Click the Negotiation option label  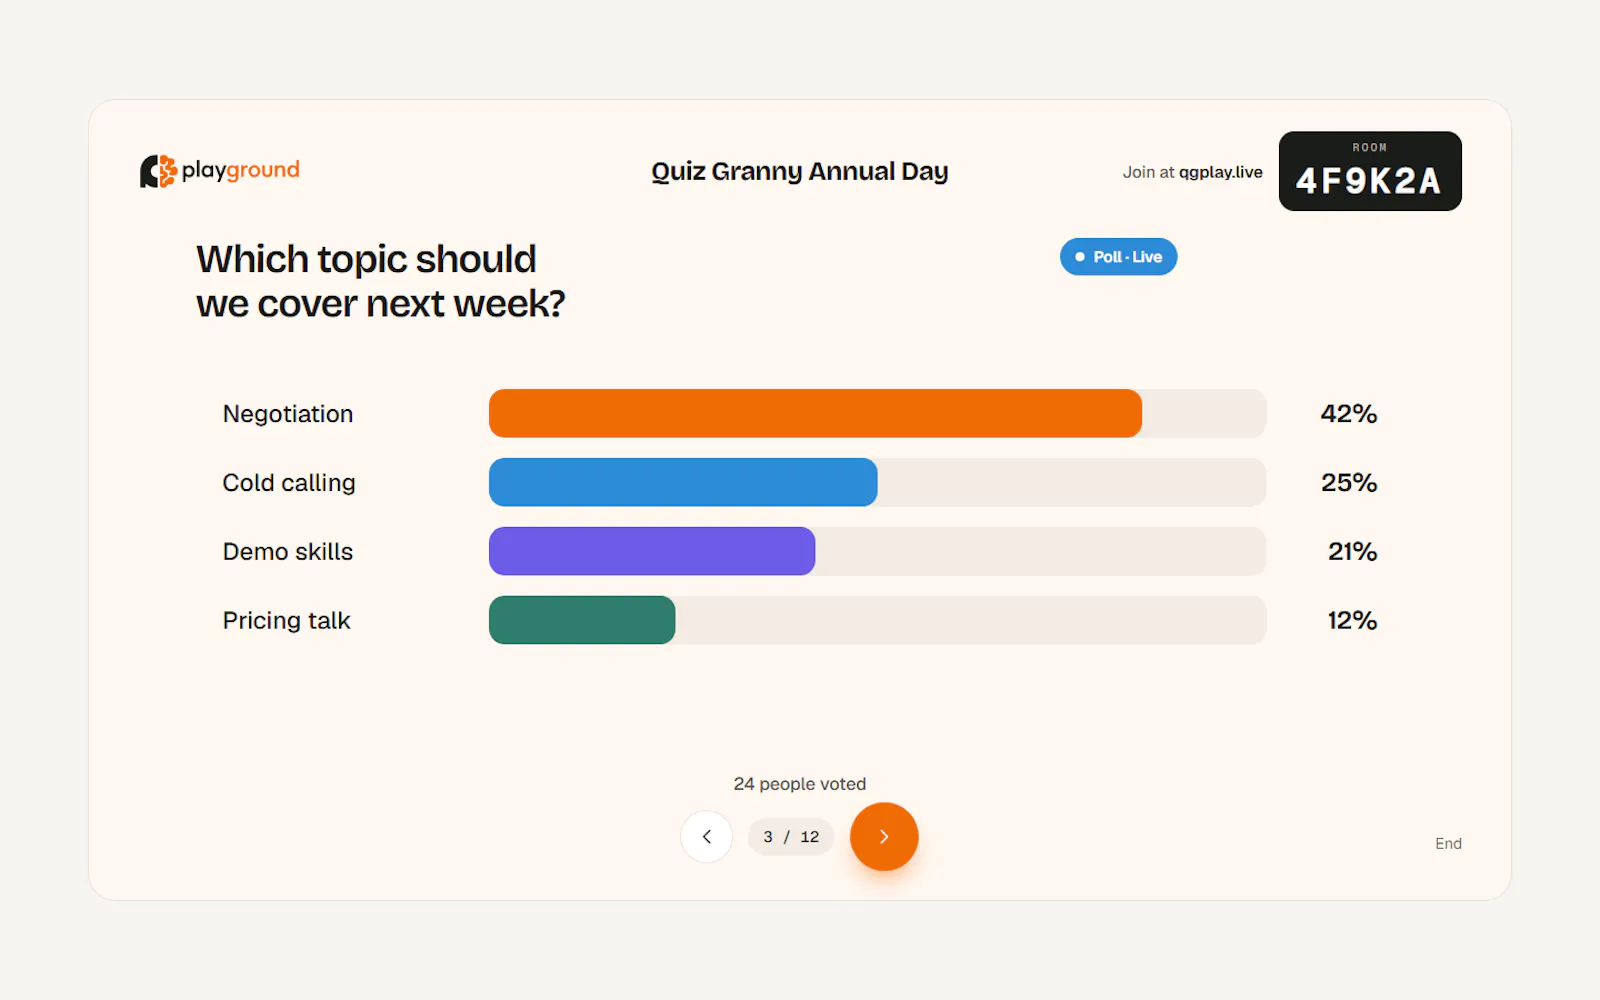click(288, 414)
